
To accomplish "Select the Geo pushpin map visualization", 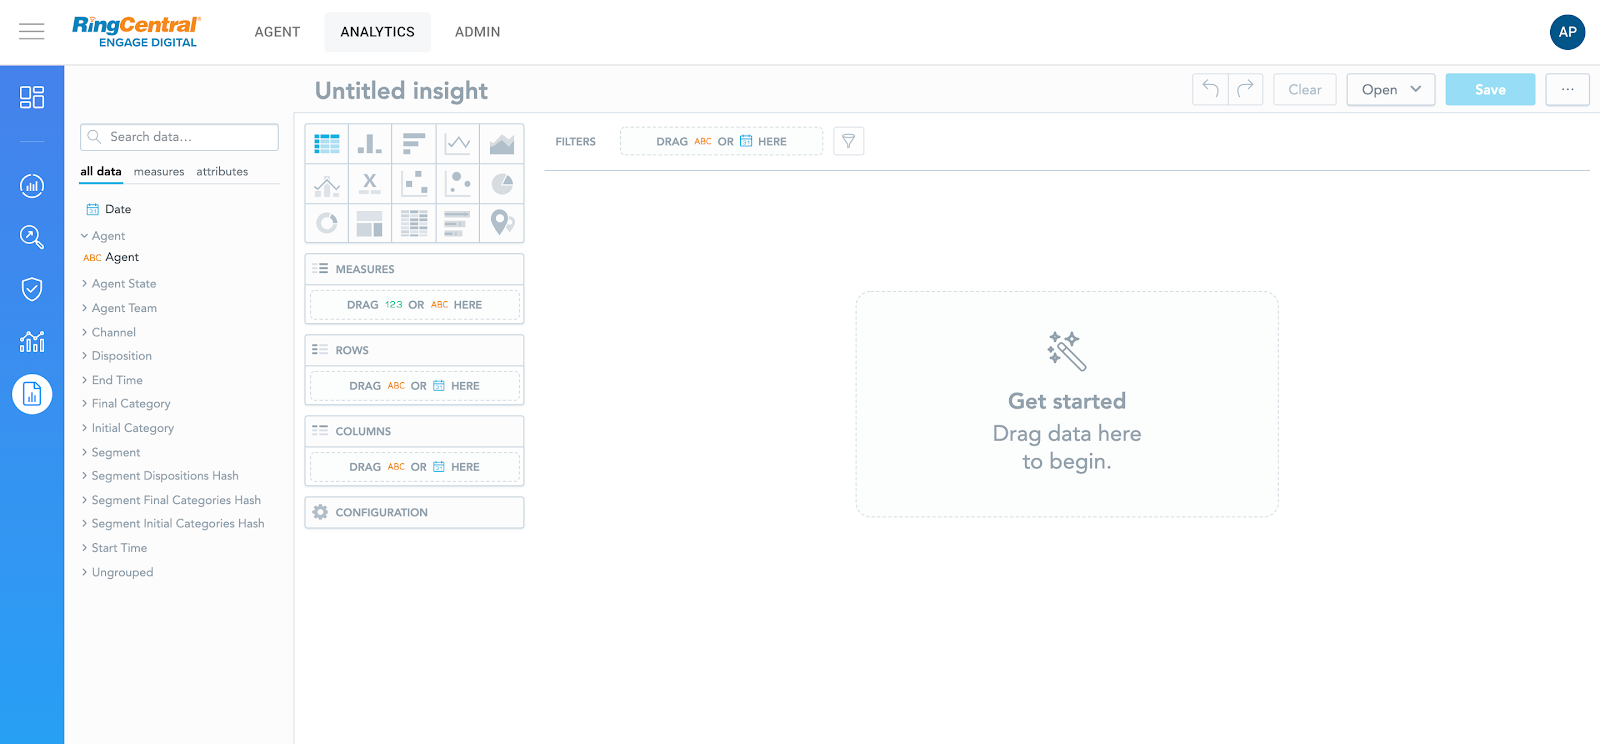I will point(502,223).
